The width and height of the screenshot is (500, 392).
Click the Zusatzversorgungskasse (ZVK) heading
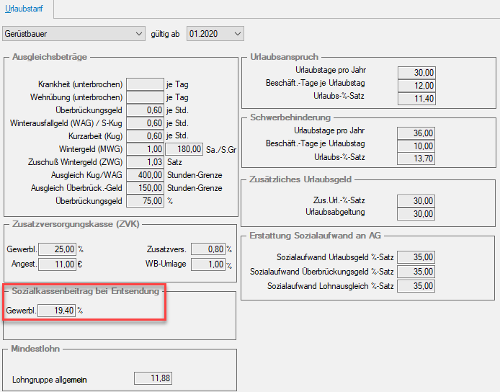click(76, 224)
